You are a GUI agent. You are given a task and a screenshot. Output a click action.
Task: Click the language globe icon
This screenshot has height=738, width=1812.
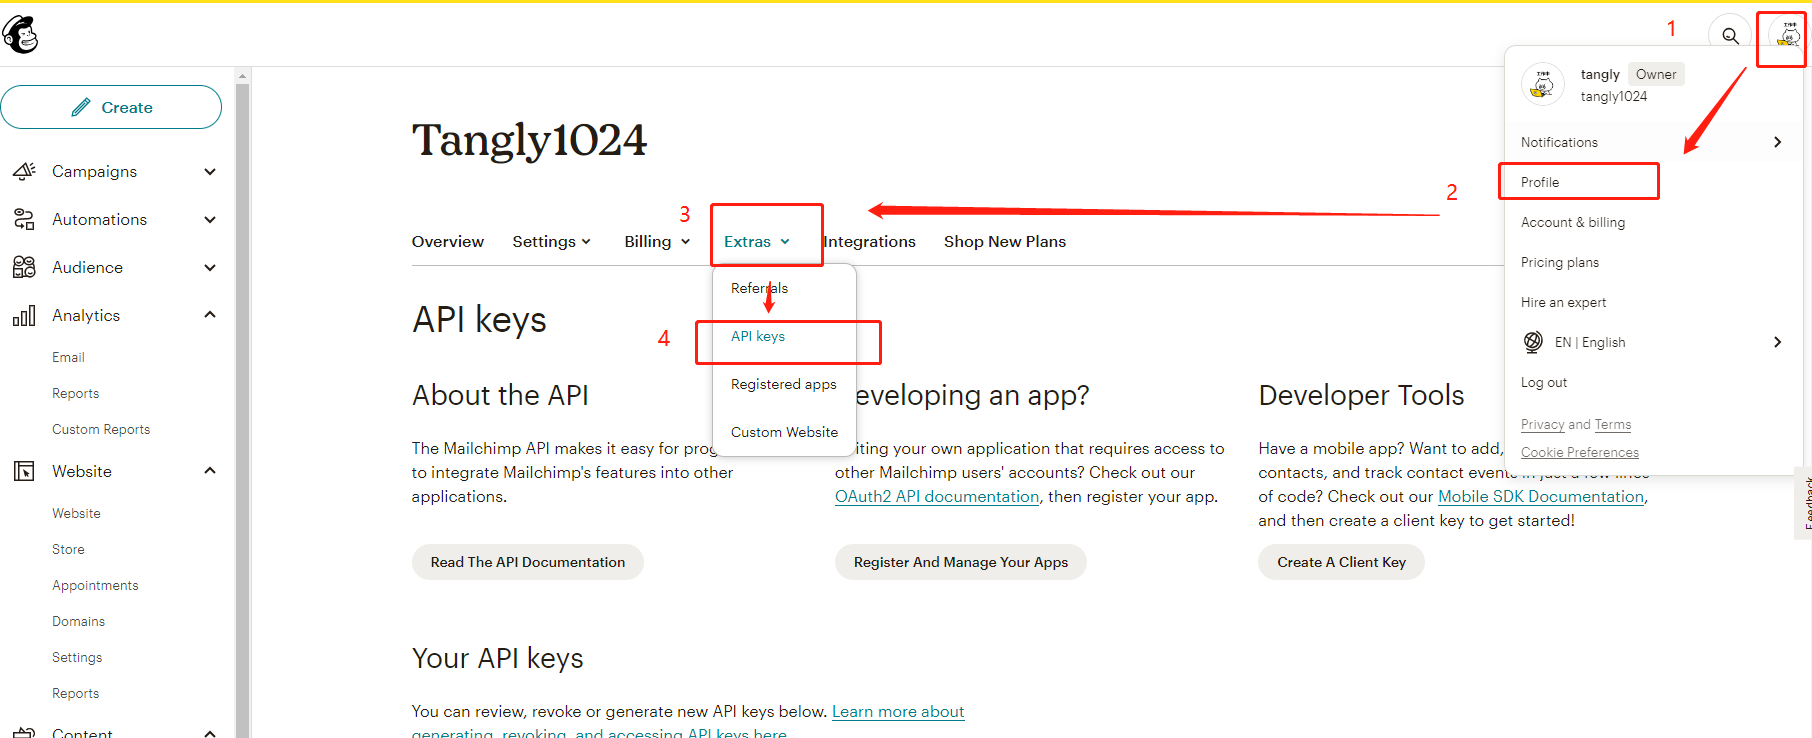[x=1533, y=342]
